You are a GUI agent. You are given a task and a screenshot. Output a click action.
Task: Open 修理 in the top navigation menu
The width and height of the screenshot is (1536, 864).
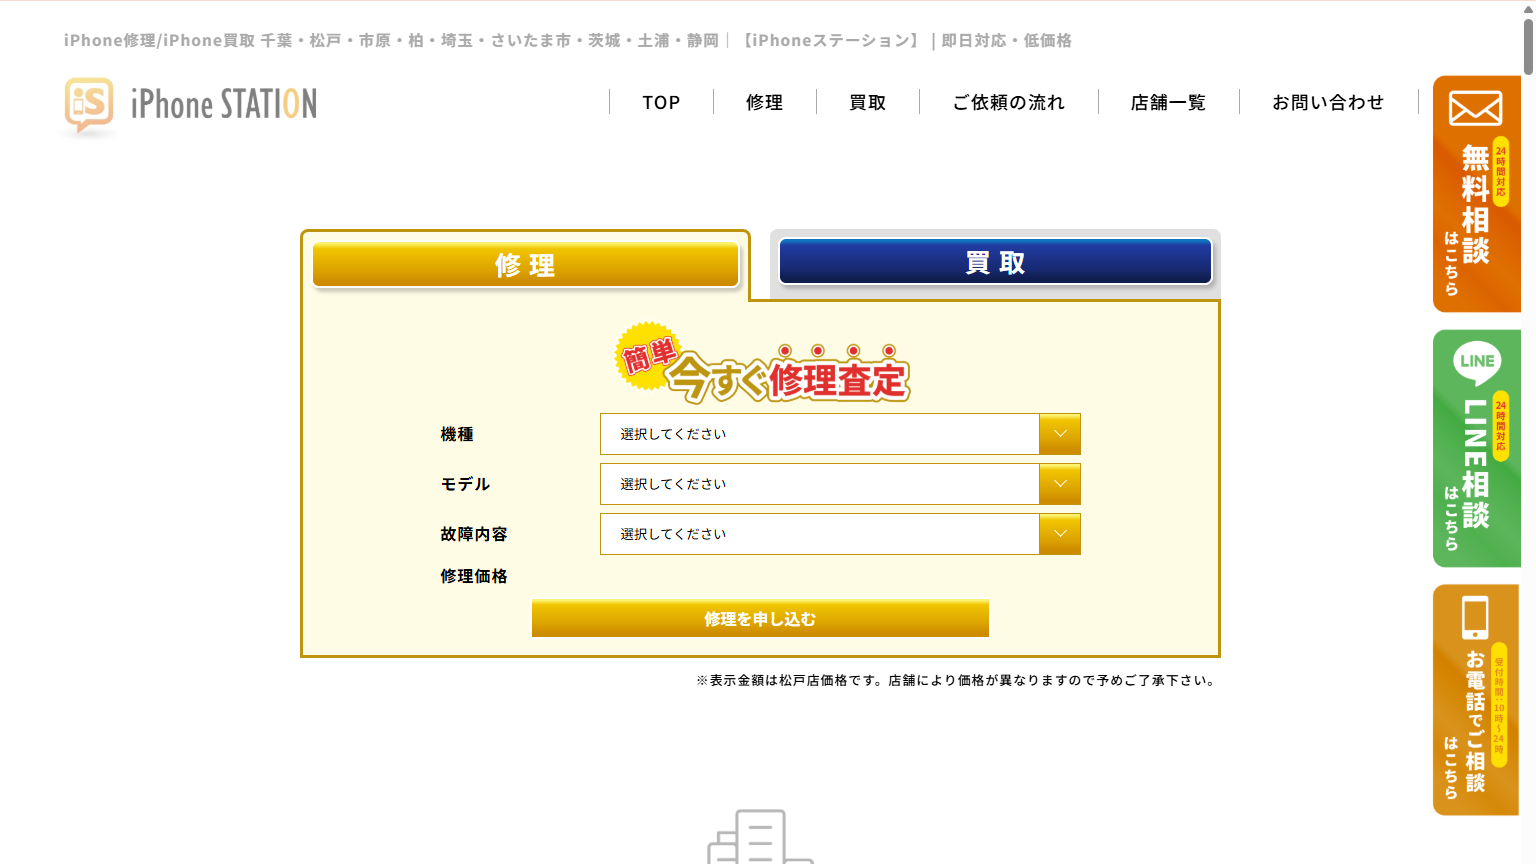(764, 102)
